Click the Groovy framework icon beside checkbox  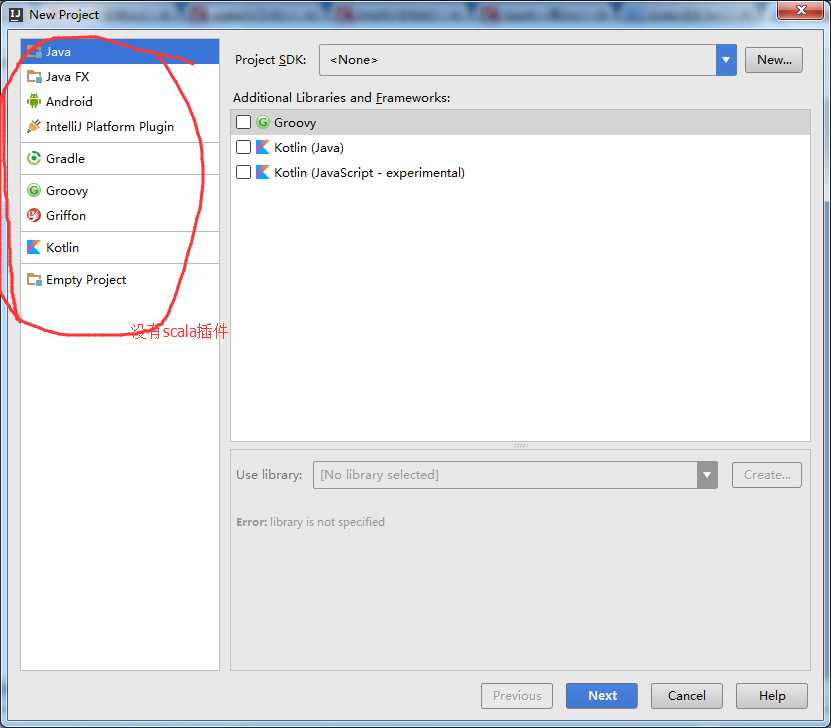(263, 122)
